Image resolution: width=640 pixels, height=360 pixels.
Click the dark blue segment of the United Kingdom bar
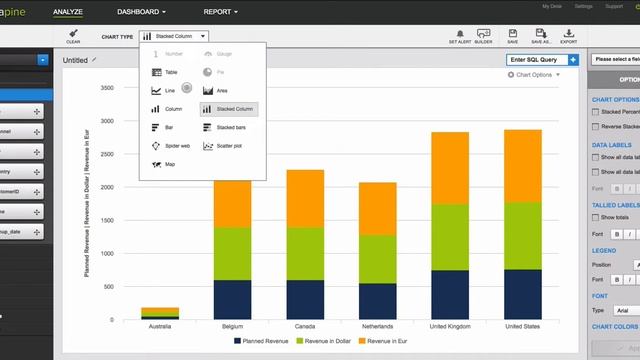click(x=450, y=295)
